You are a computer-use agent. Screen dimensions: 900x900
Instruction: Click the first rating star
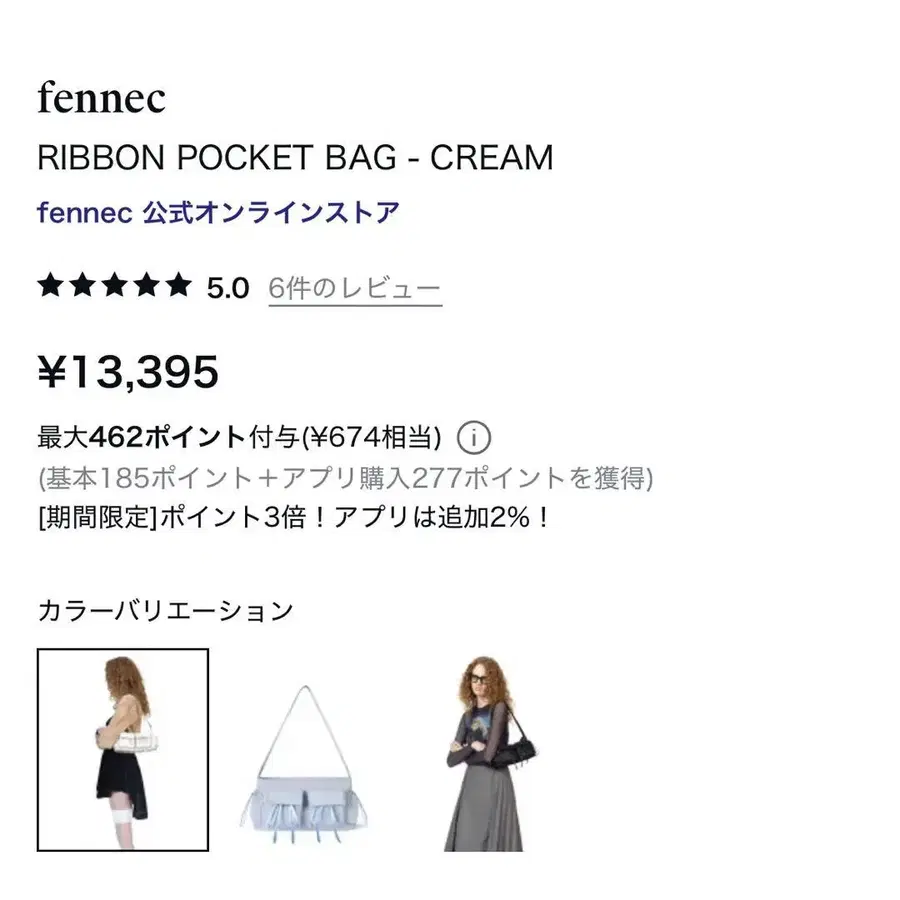(x=51, y=285)
